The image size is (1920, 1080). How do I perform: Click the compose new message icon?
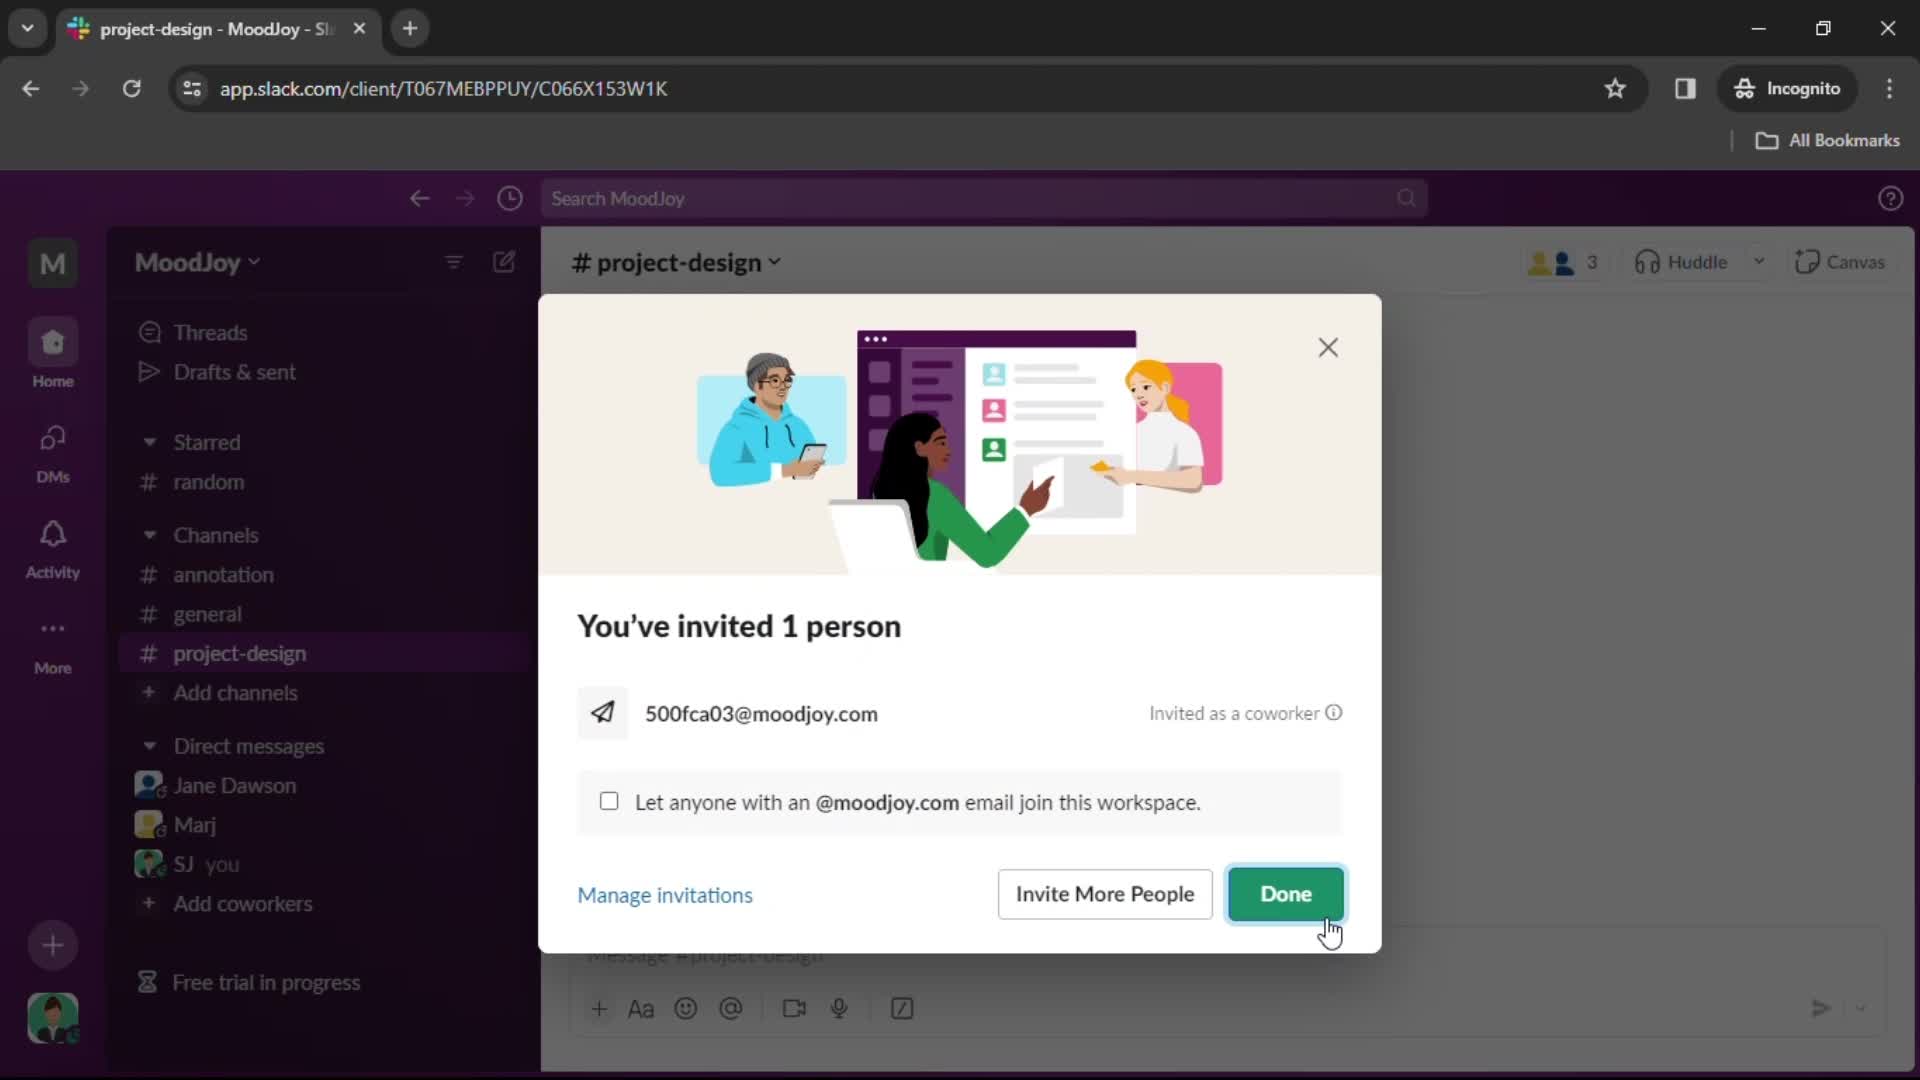point(505,262)
